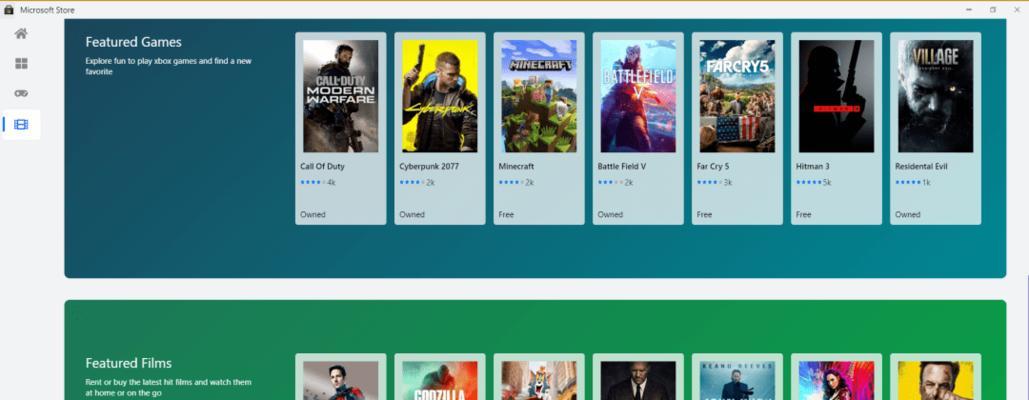1029x400 pixels.
Task: Open the Hitman 3 cover image
Action: (836, 96)
